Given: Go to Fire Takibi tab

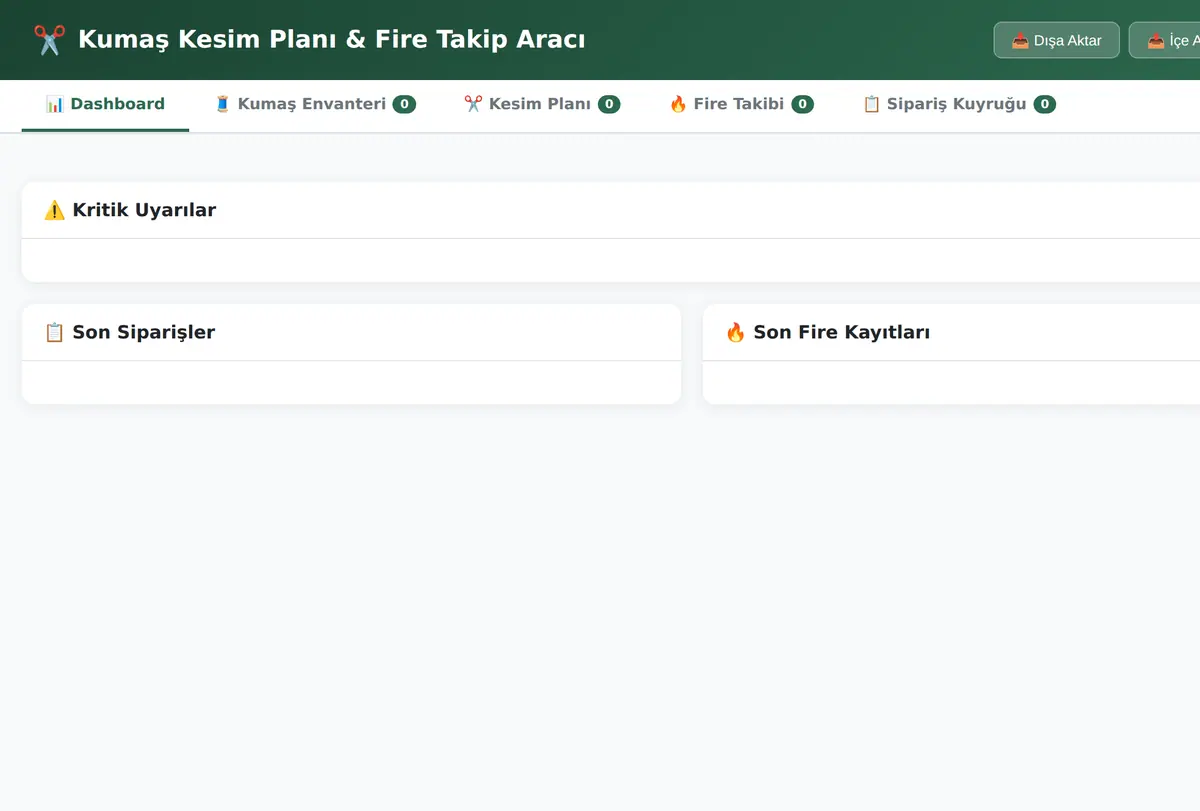Looking at the screenshot, I should [x=741, y=104].
